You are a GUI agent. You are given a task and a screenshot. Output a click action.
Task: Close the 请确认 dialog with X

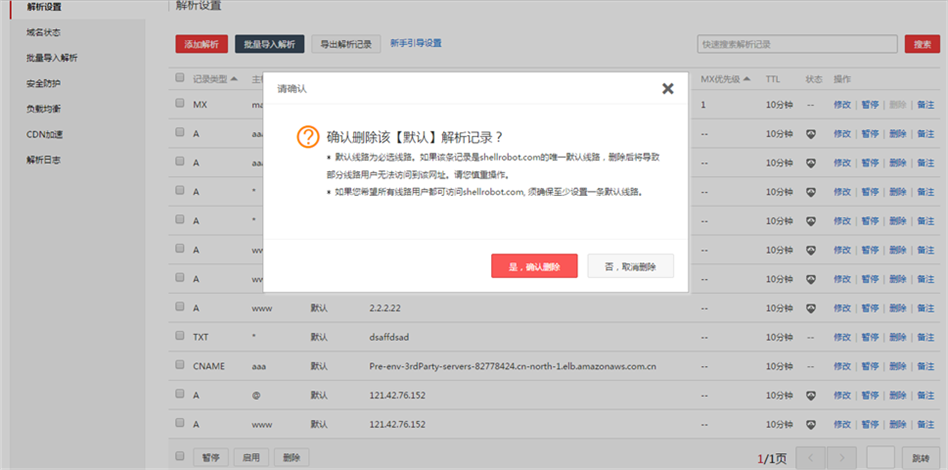pos(668,88)
